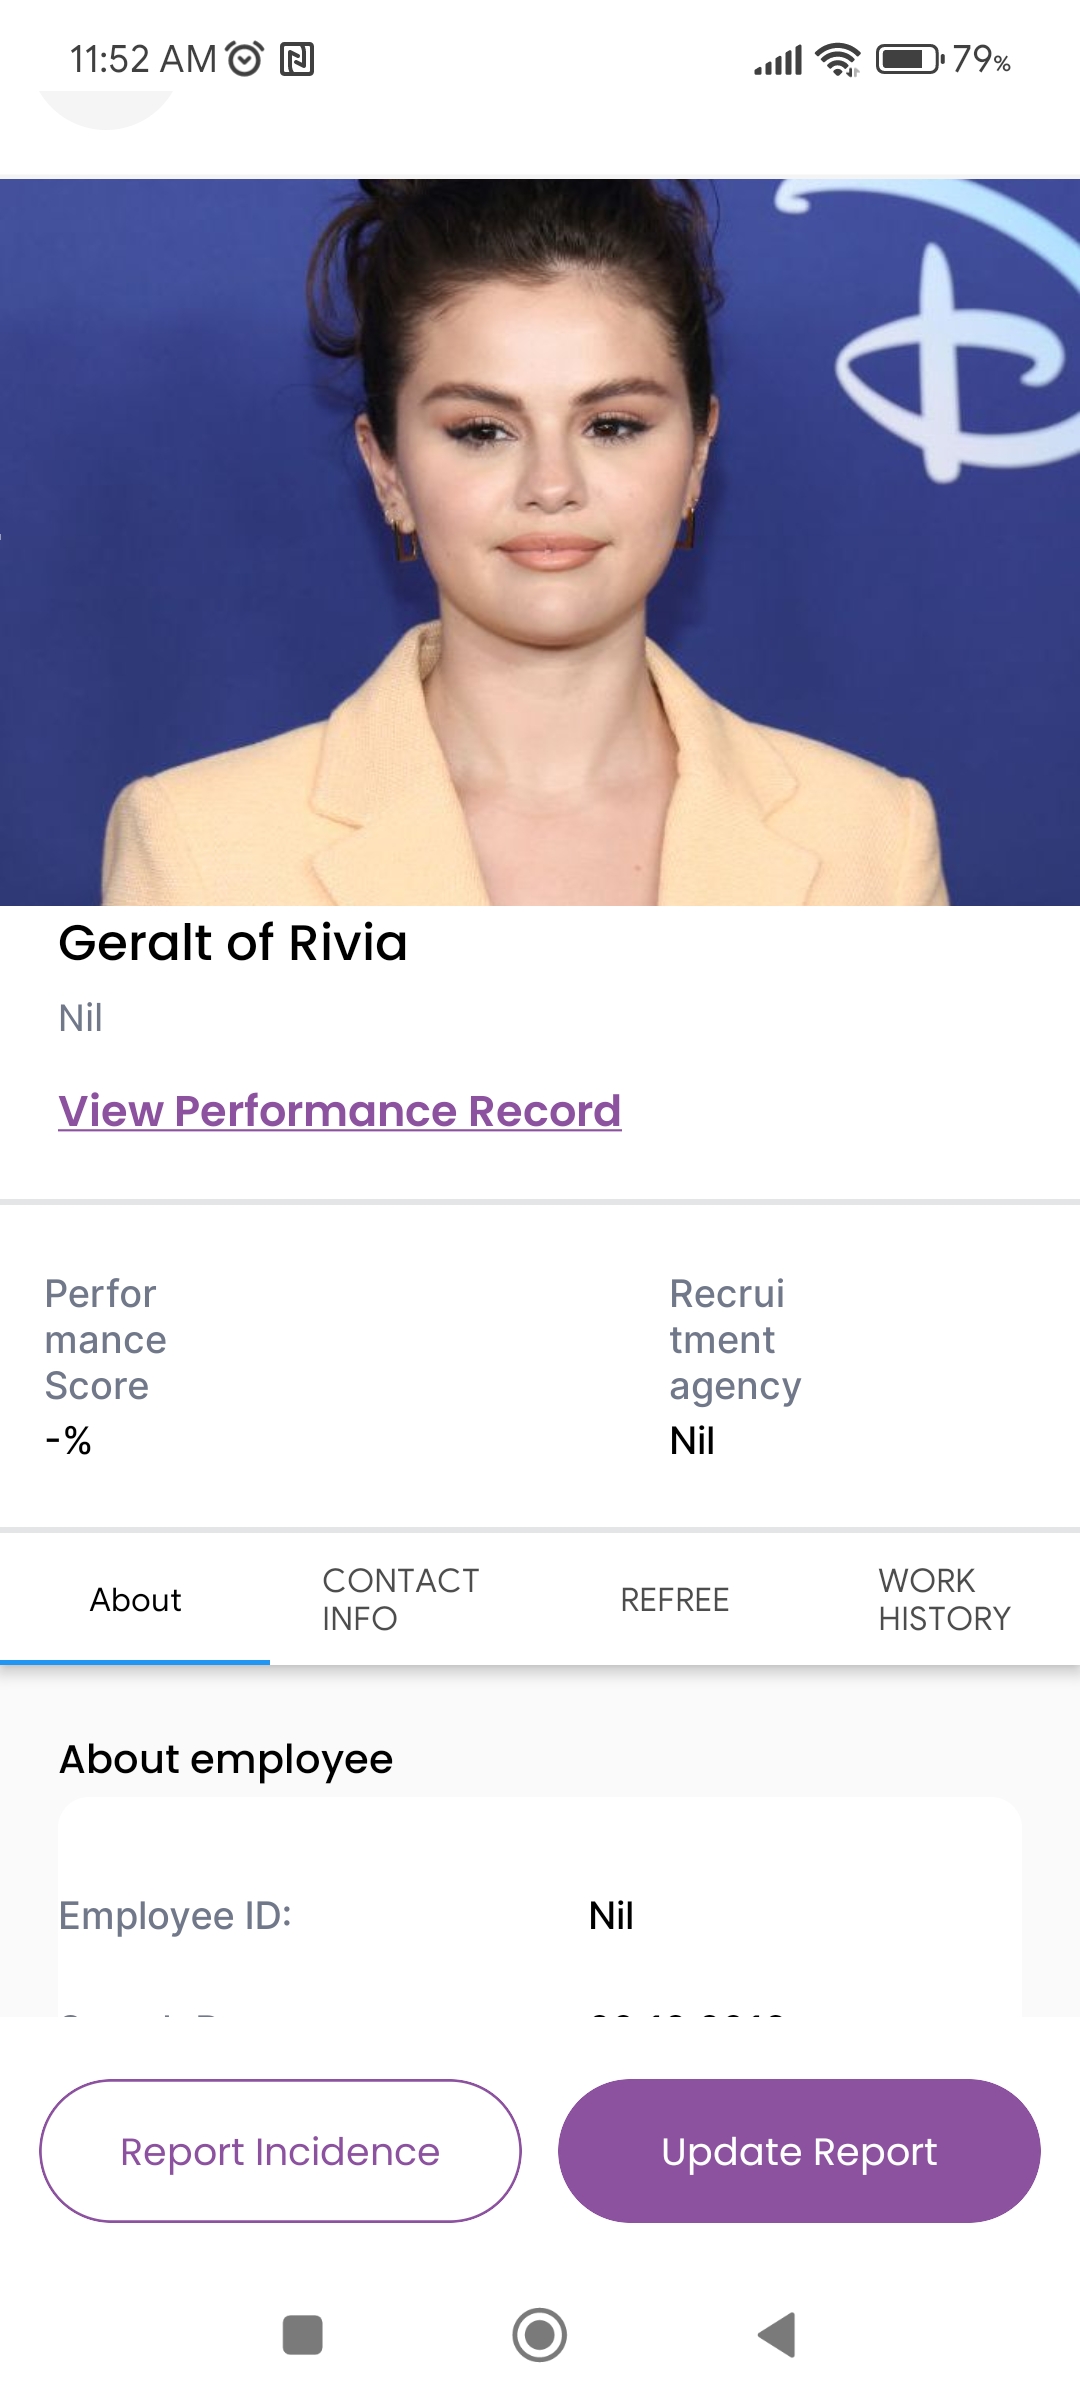Tap the Performance Score percentage value
Screen dimensions: 1080x2400
69,1441
